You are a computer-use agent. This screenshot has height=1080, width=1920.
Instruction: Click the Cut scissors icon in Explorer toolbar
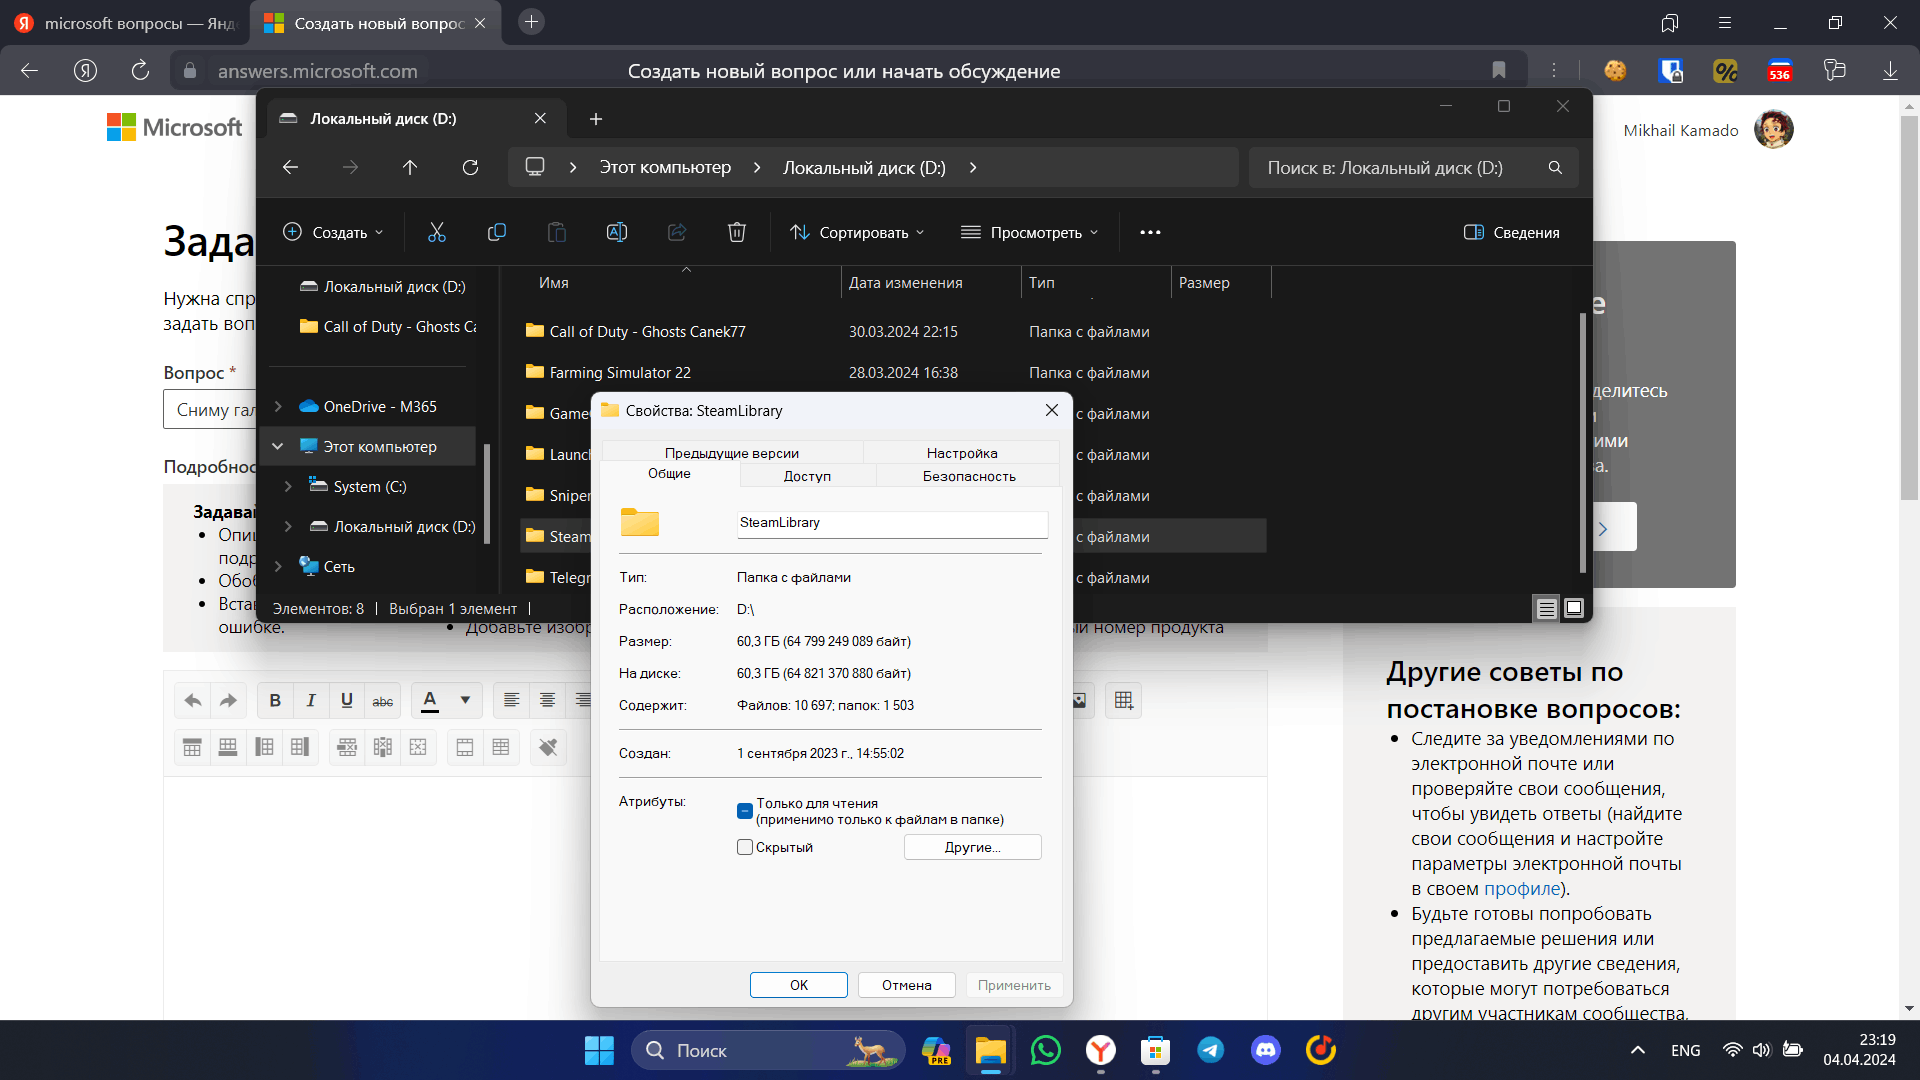pos(437,232)
